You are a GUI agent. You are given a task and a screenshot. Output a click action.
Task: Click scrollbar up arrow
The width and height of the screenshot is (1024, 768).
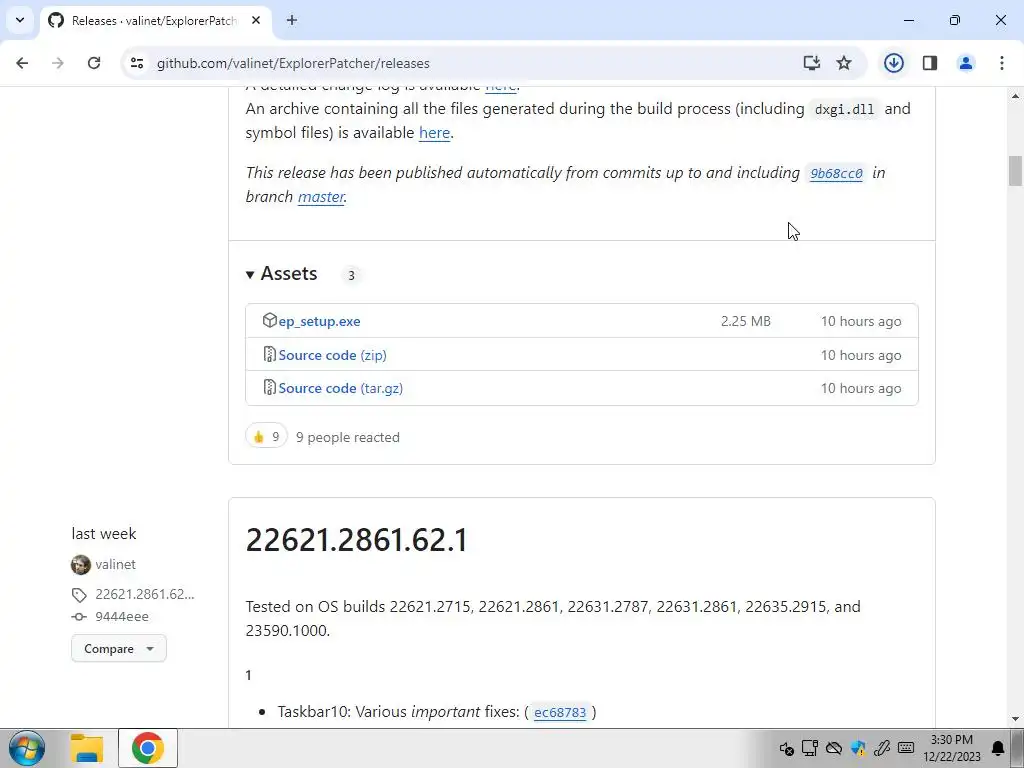(1015, 96)
